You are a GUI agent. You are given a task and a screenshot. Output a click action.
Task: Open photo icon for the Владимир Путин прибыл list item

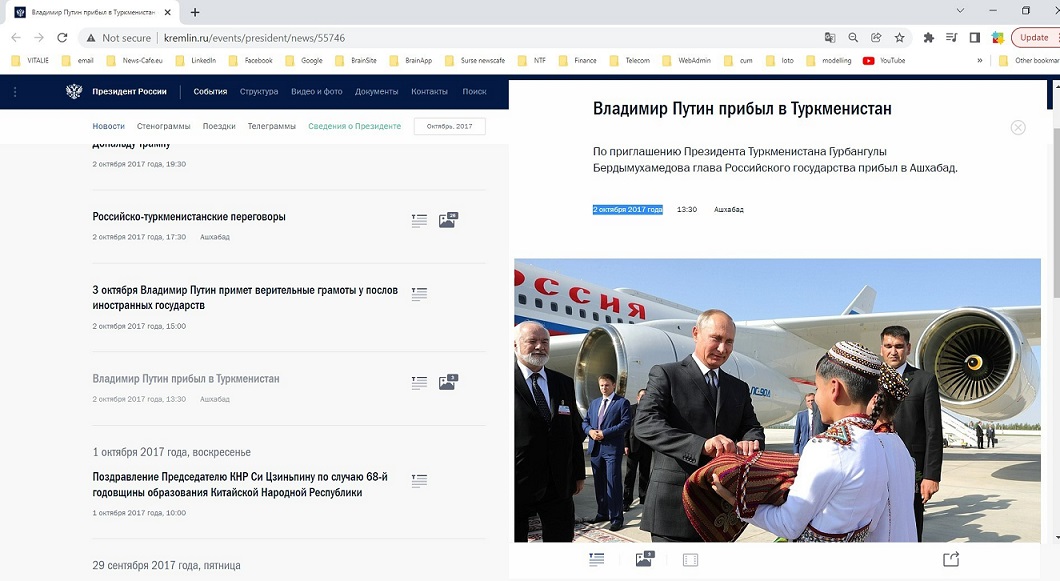448,382
